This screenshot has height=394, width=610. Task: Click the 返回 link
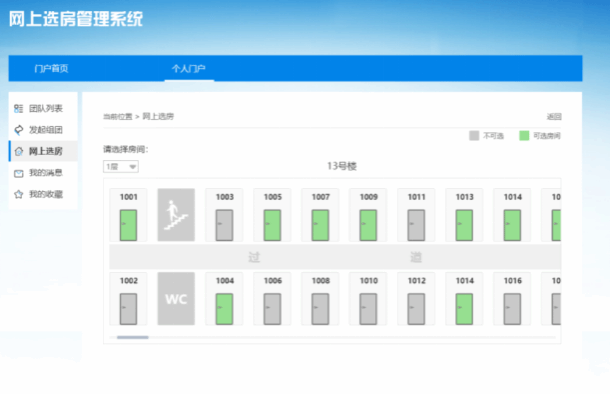point(554,116)
